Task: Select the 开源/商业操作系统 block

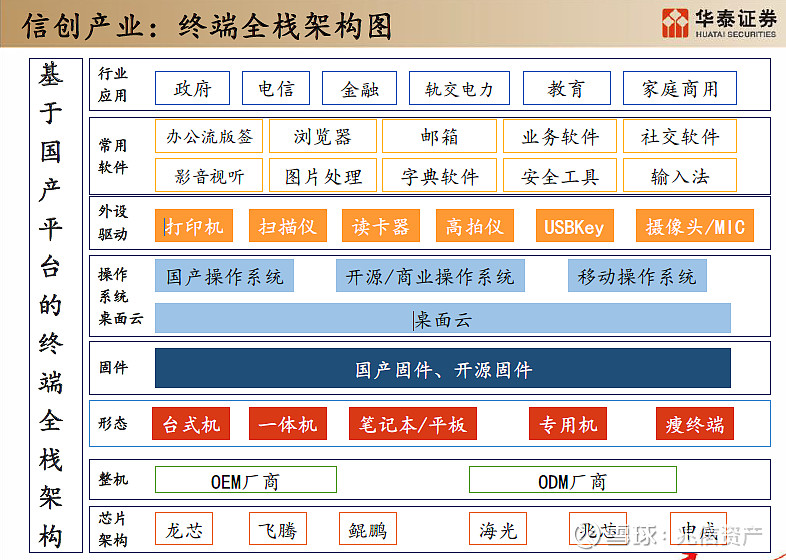Action: pyautogui.click(x=430, y=275)
